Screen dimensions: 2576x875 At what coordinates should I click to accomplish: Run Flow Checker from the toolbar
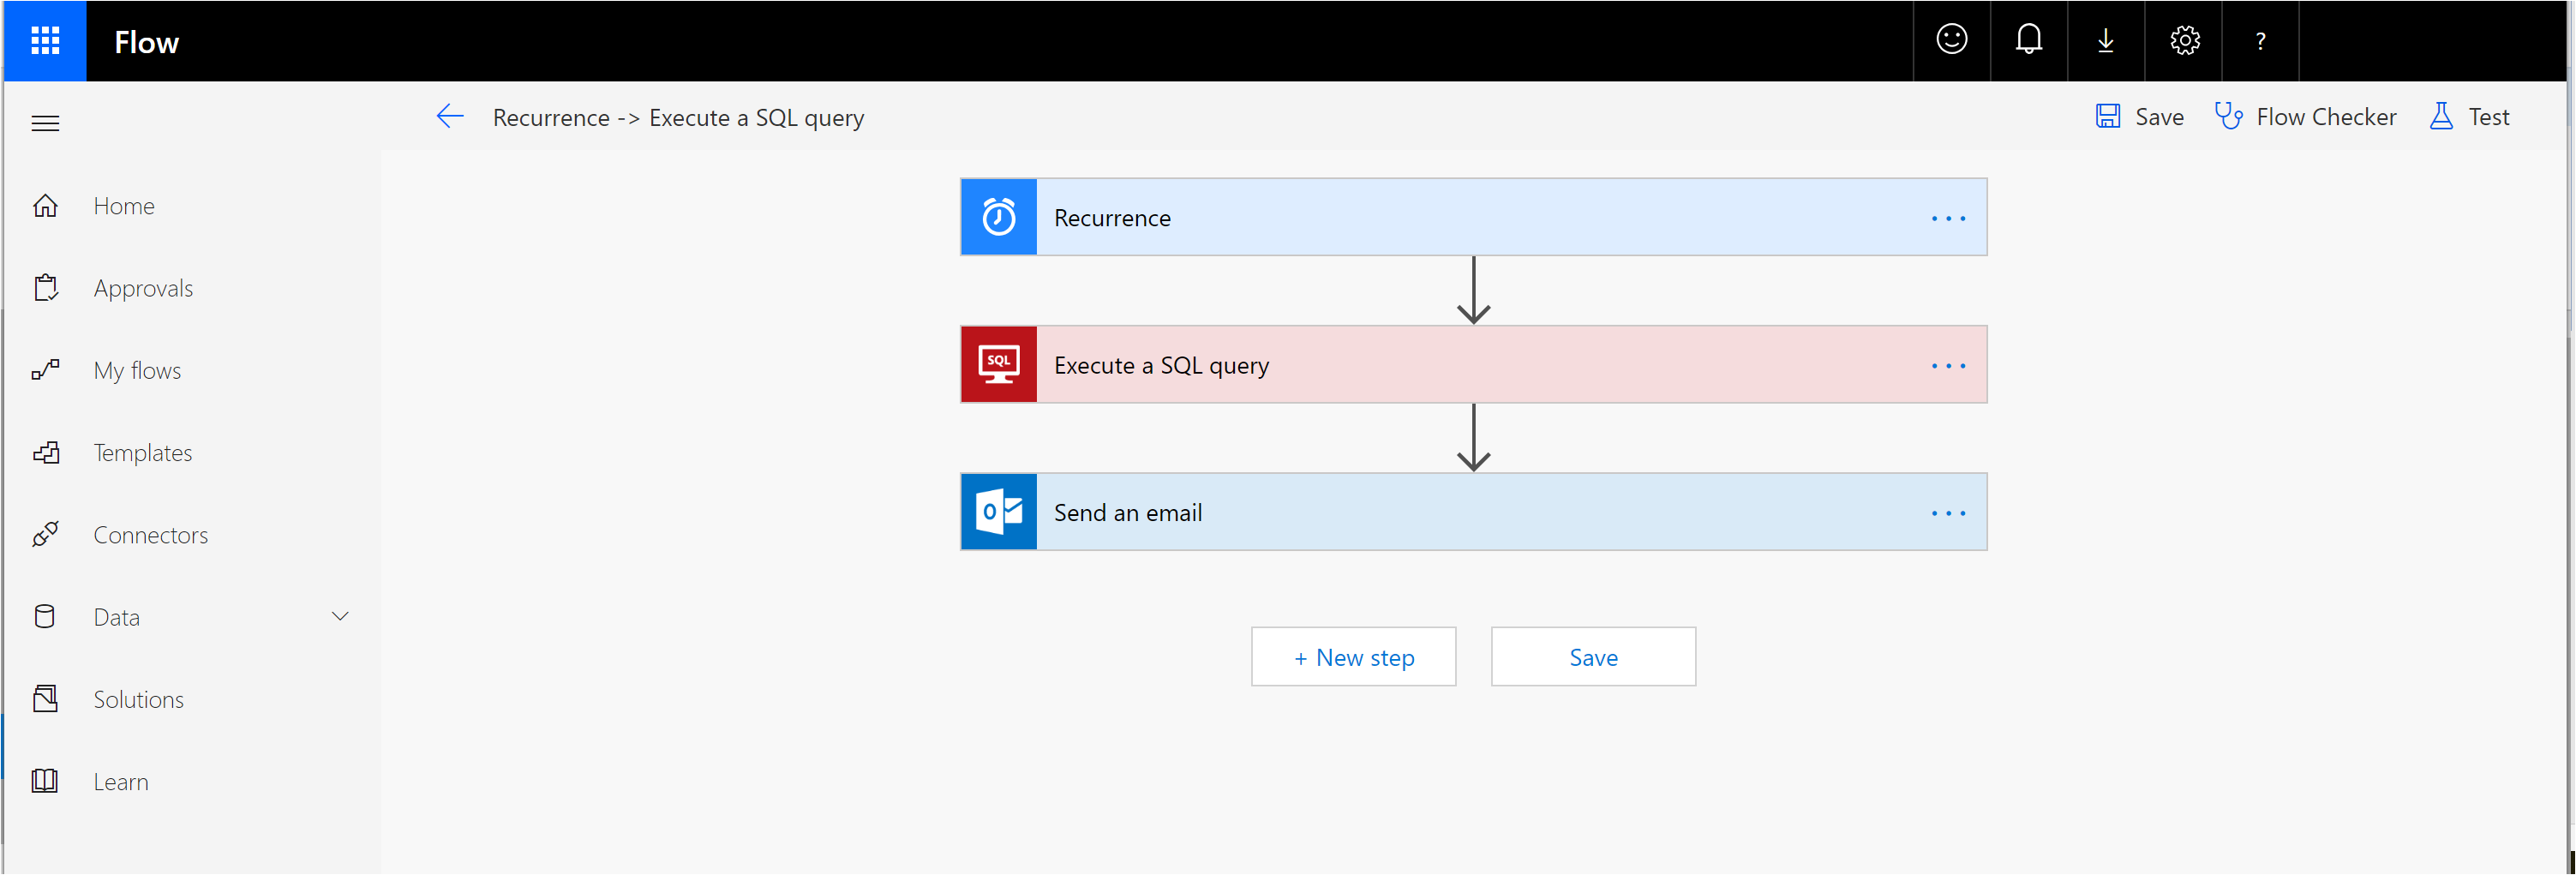coord(2305,117)
